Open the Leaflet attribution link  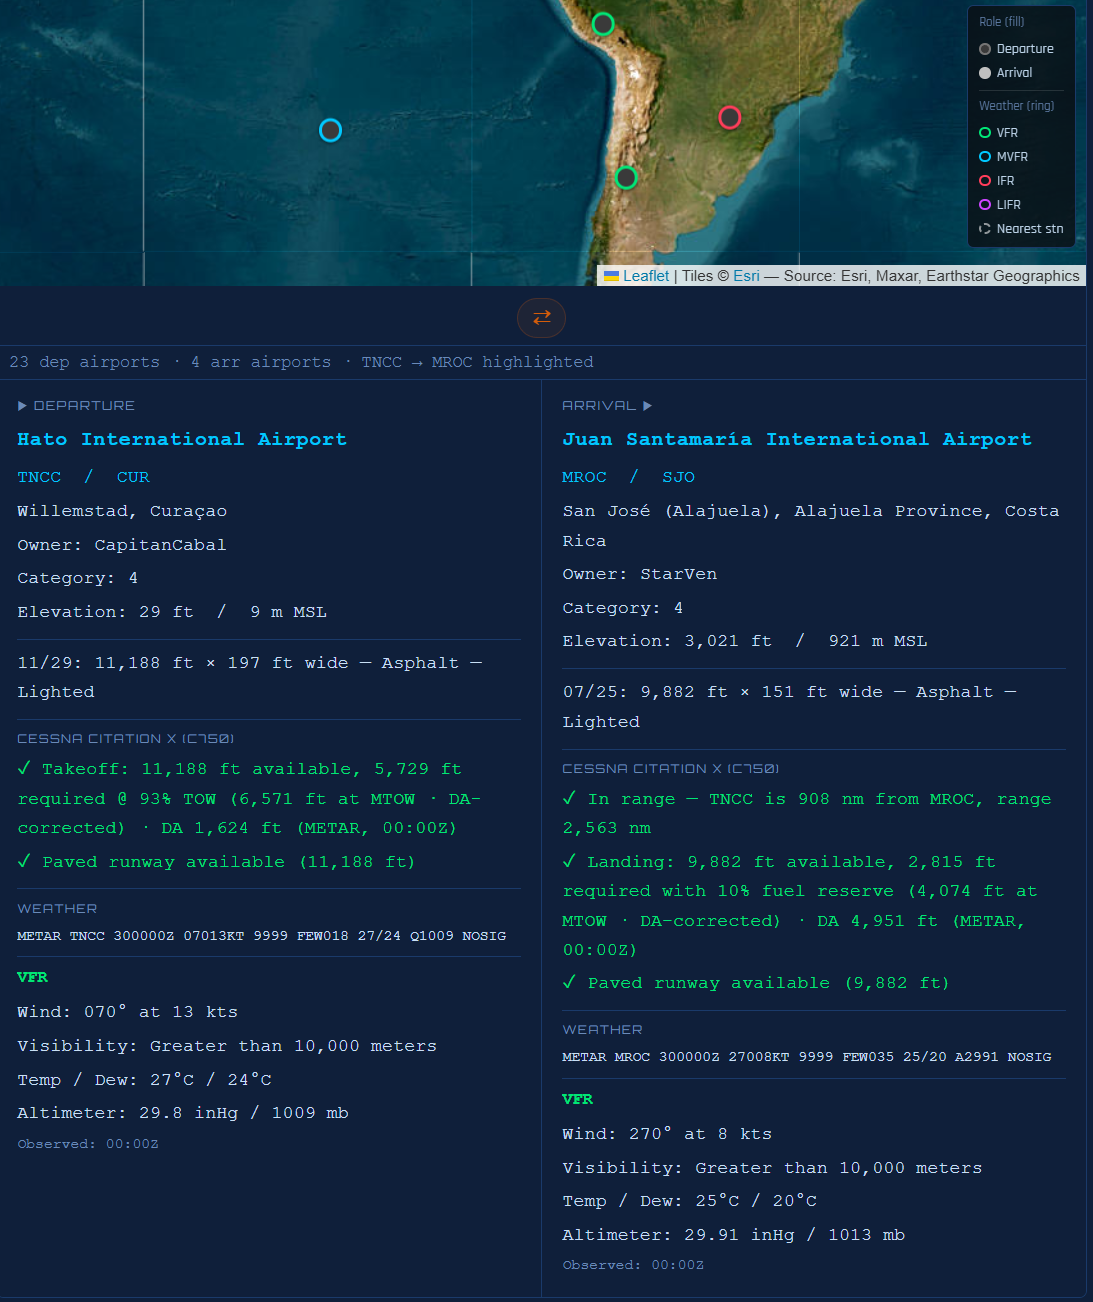(x=645, y=276)
